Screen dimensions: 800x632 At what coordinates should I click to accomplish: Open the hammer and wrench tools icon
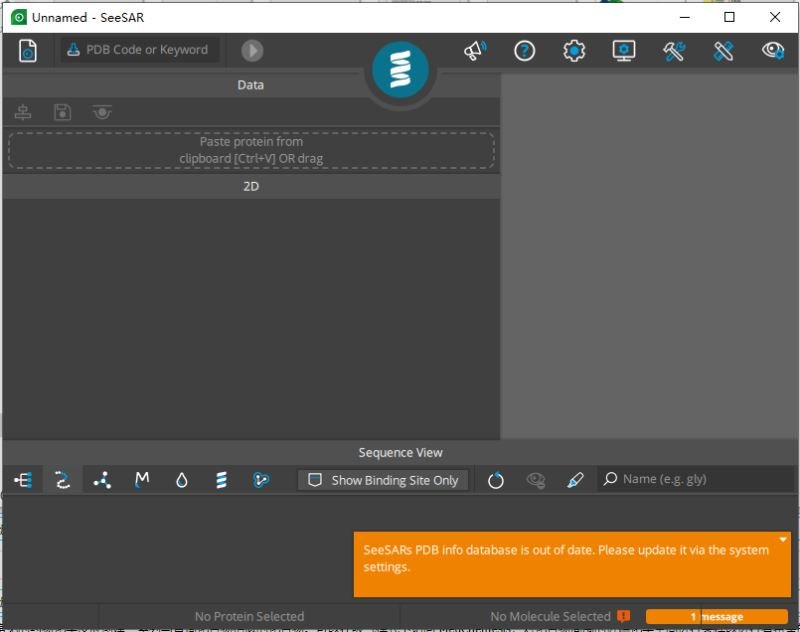tap(673, 50)
